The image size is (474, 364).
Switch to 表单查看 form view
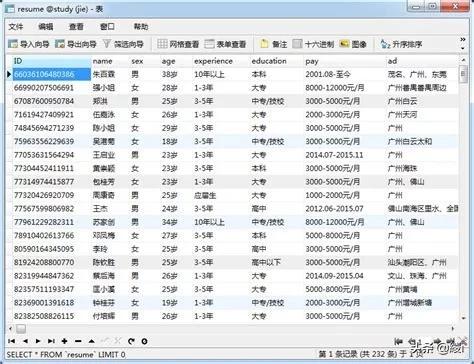pyautogui.click(x=226, y=44)
